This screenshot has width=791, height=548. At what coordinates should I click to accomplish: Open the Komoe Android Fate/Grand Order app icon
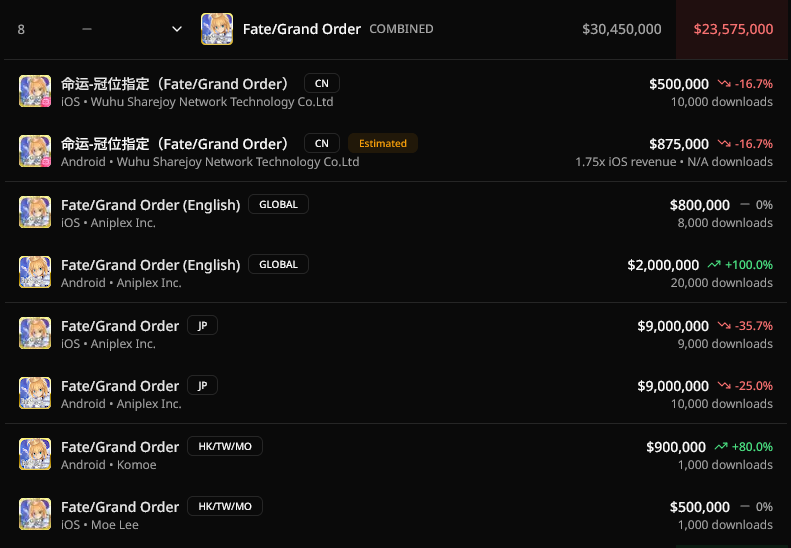click(x=35, y=455)
